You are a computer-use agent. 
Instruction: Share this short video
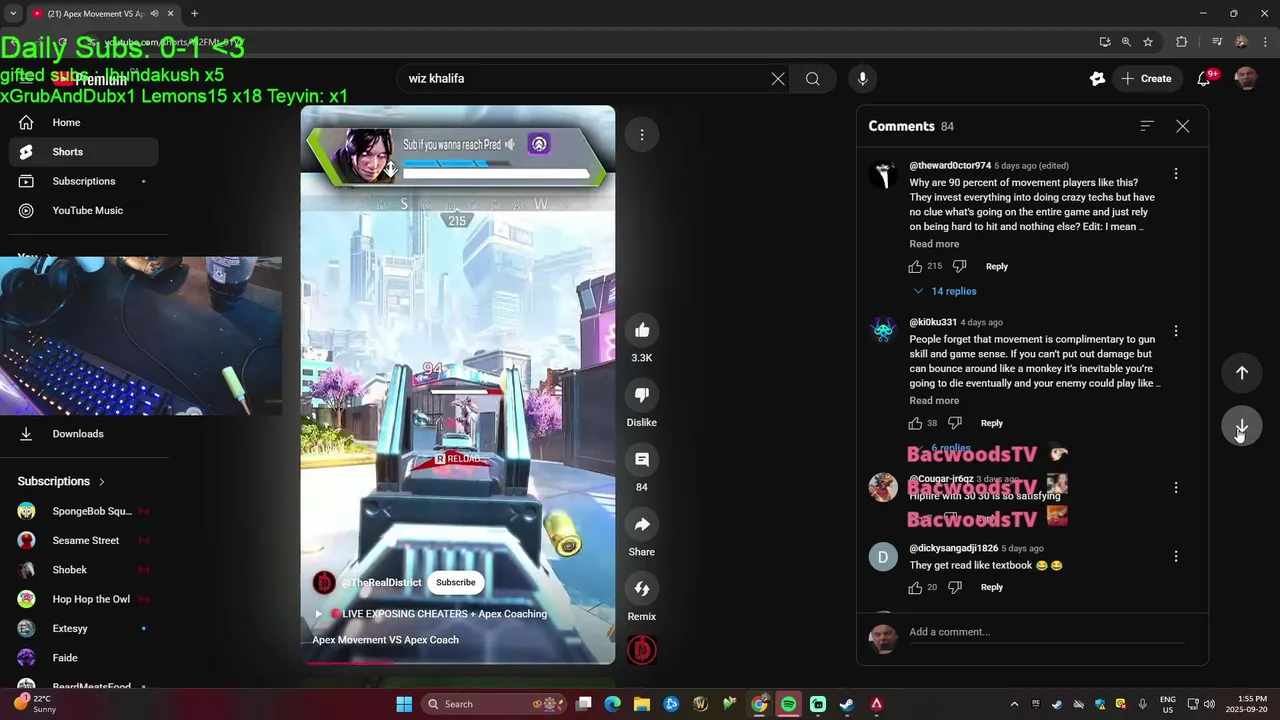tap(642, 524)
